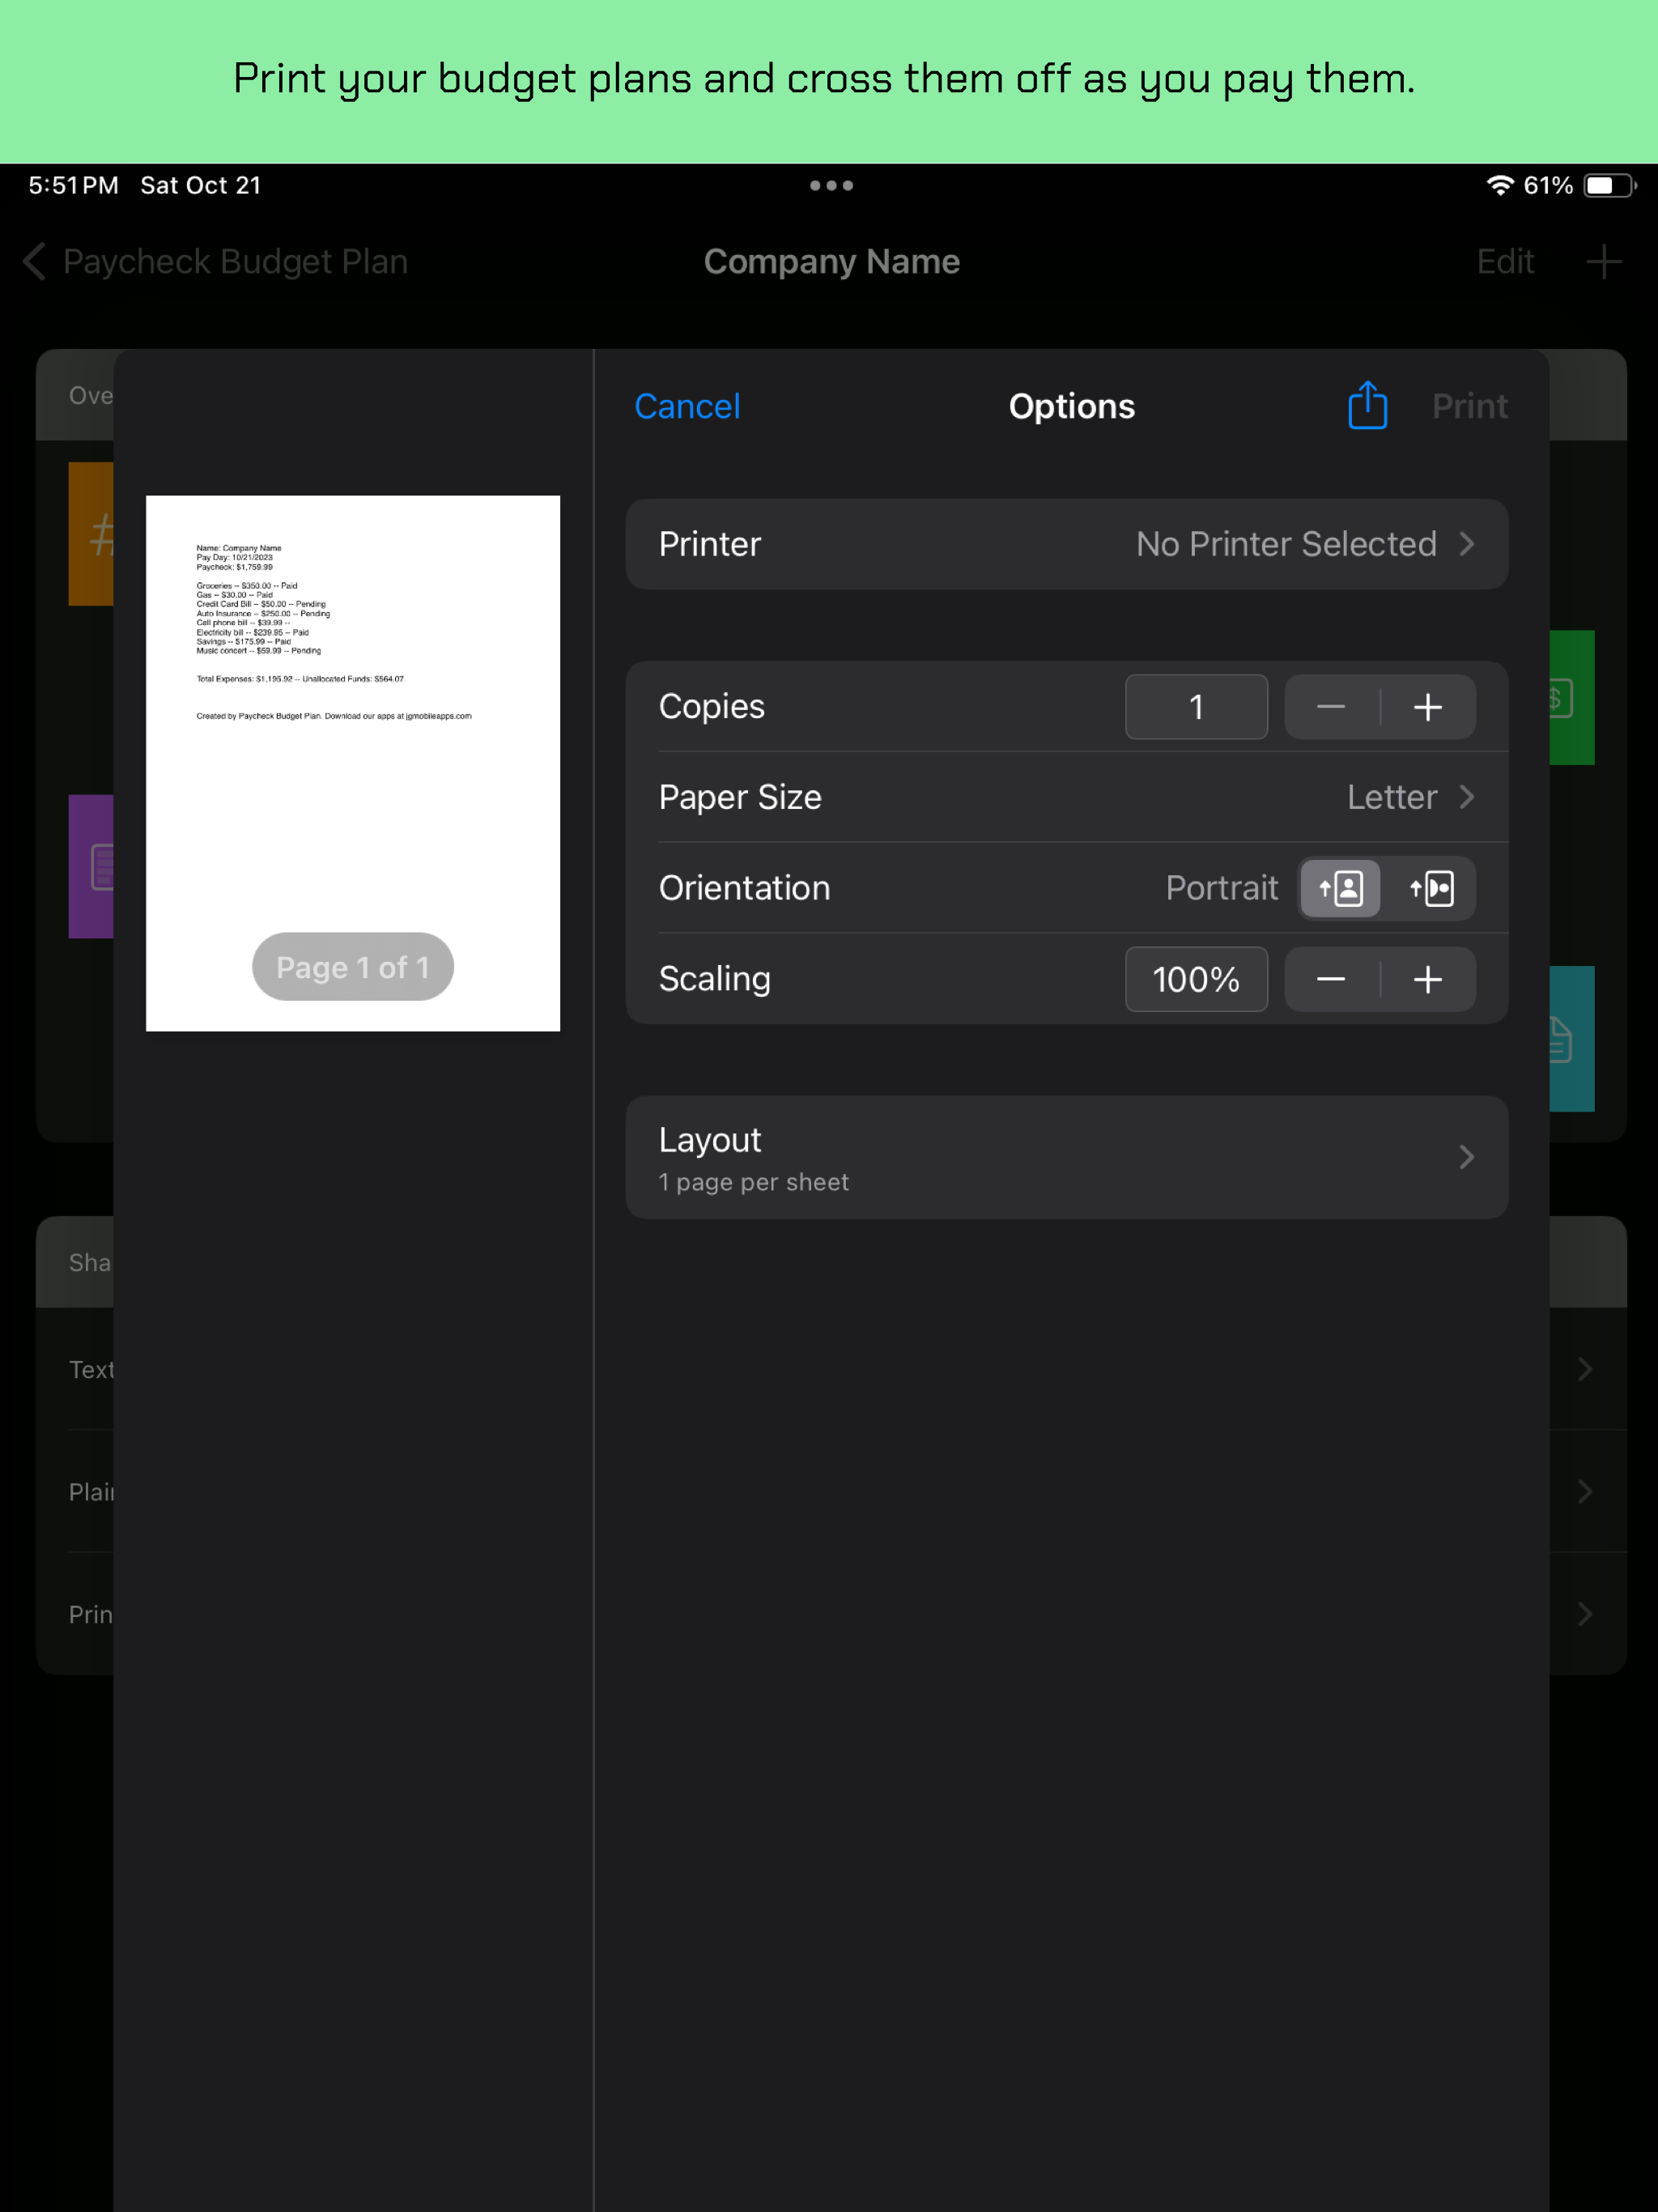Open the Layout pages per sheet row
The image size is (1658, 2212).
[x=1067, y=1157]
